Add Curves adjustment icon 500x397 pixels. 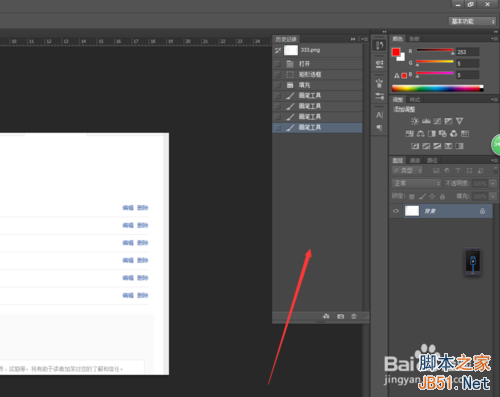coord(437,121)
